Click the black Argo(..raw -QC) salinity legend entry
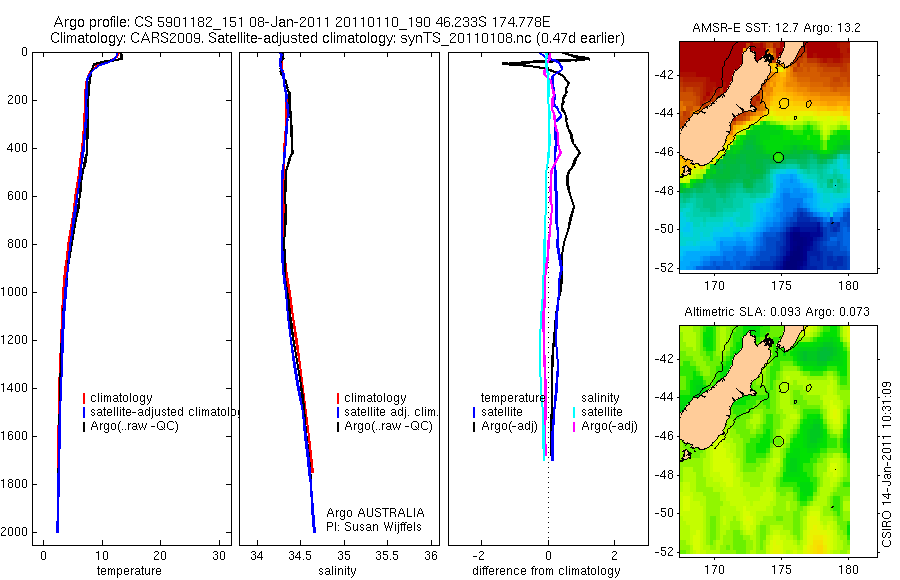The width and height of the screenshot is (900, 580). coord(385,427)
